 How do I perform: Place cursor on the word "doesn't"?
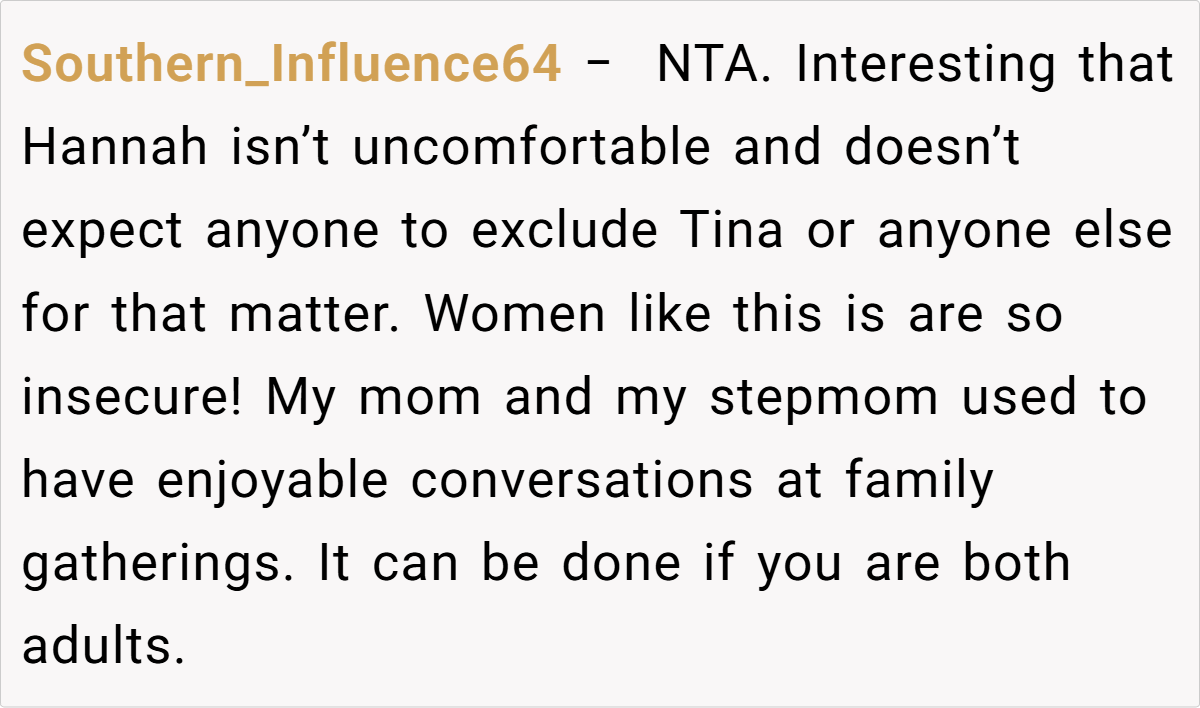pos(932,148)
